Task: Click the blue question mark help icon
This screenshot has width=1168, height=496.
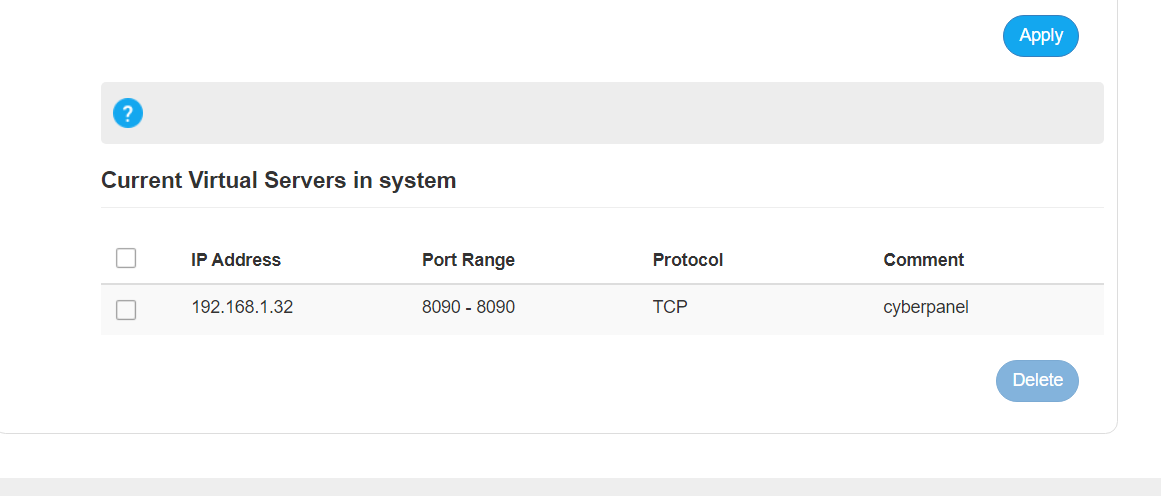Action: (x=127, y=113)
